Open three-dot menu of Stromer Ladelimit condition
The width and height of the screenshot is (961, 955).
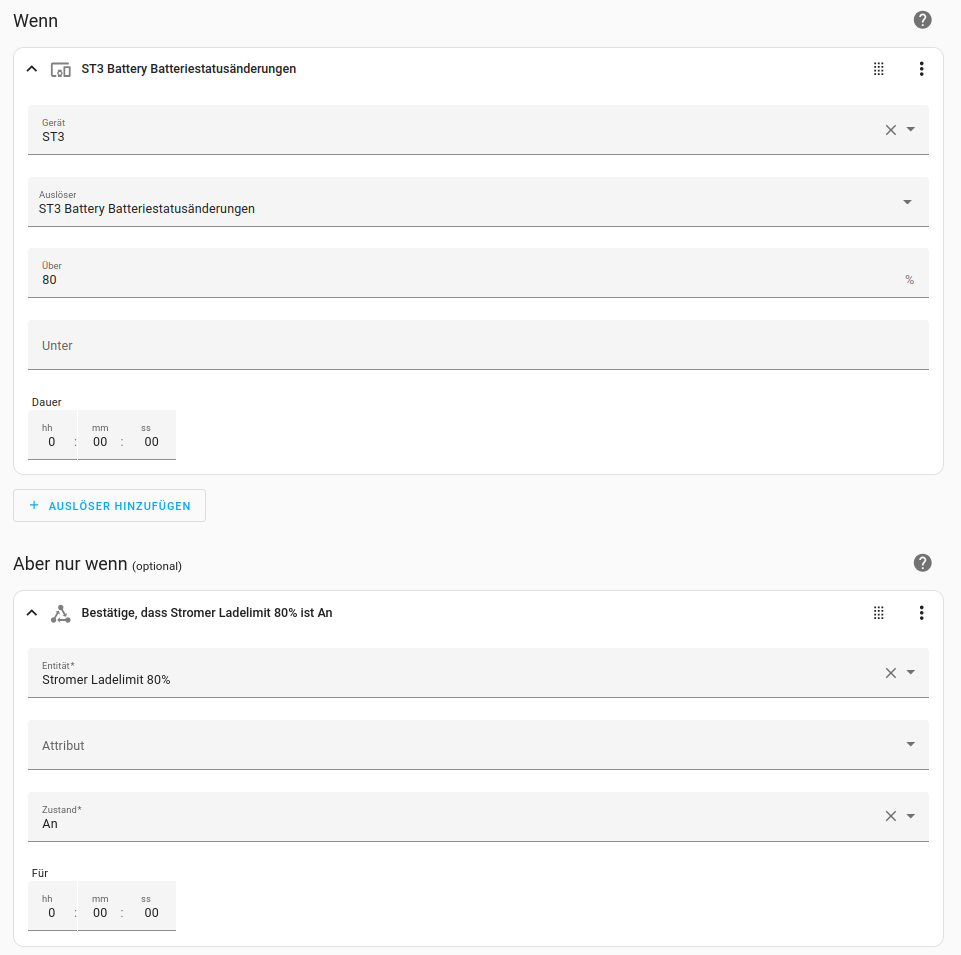point(921,613)
